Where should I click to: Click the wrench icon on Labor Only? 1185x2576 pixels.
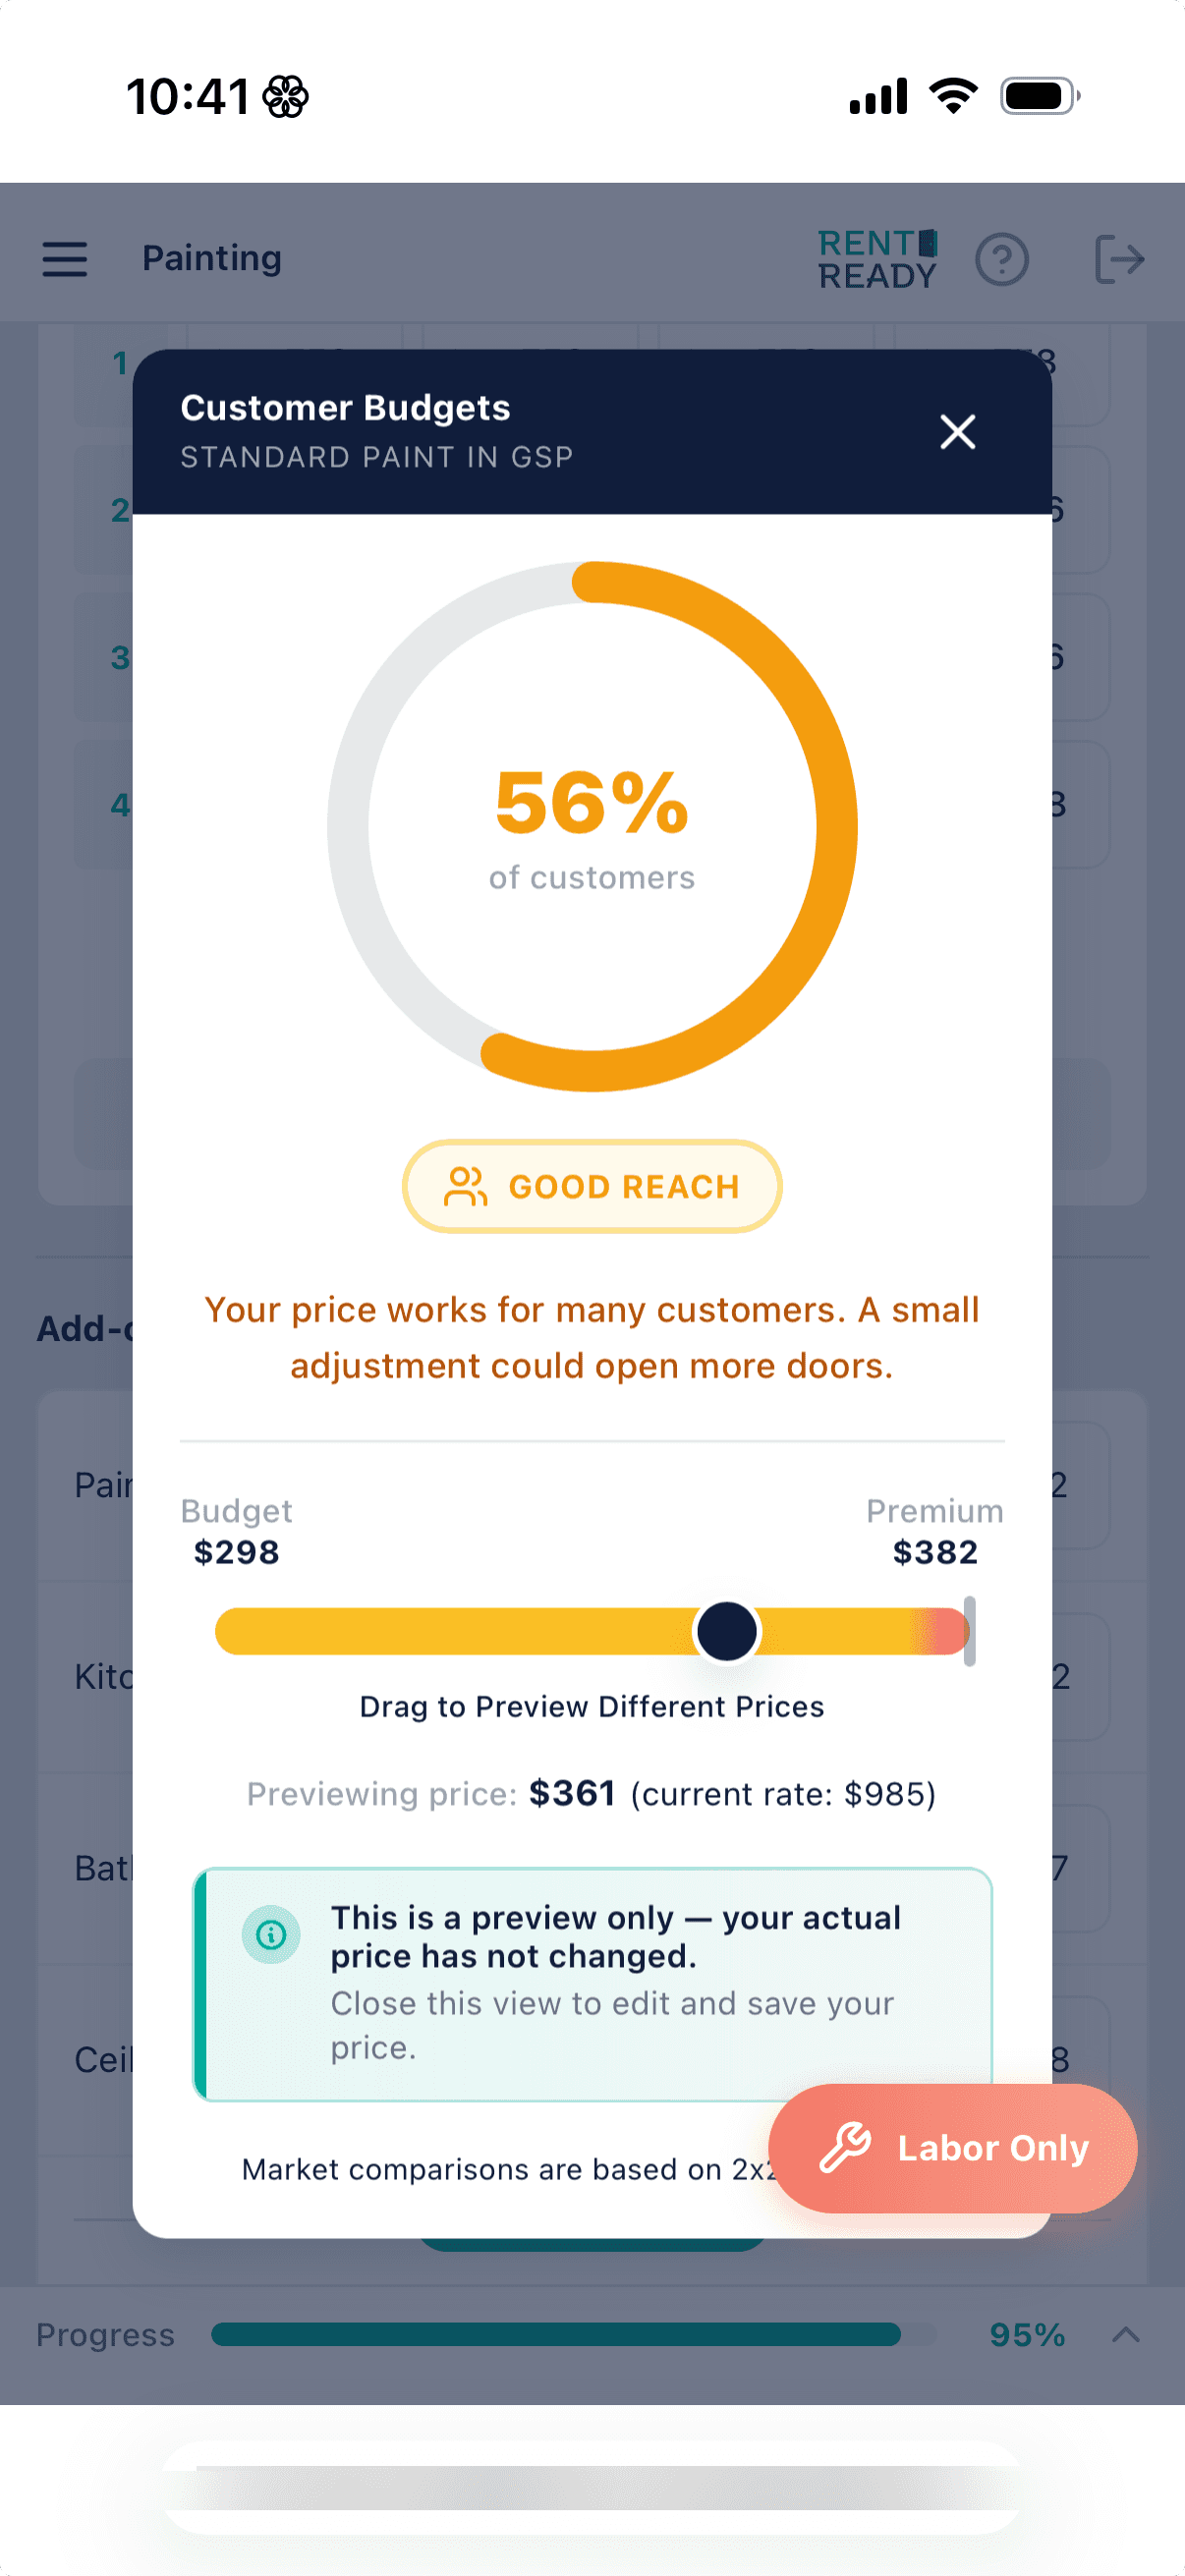(846, 2147)
